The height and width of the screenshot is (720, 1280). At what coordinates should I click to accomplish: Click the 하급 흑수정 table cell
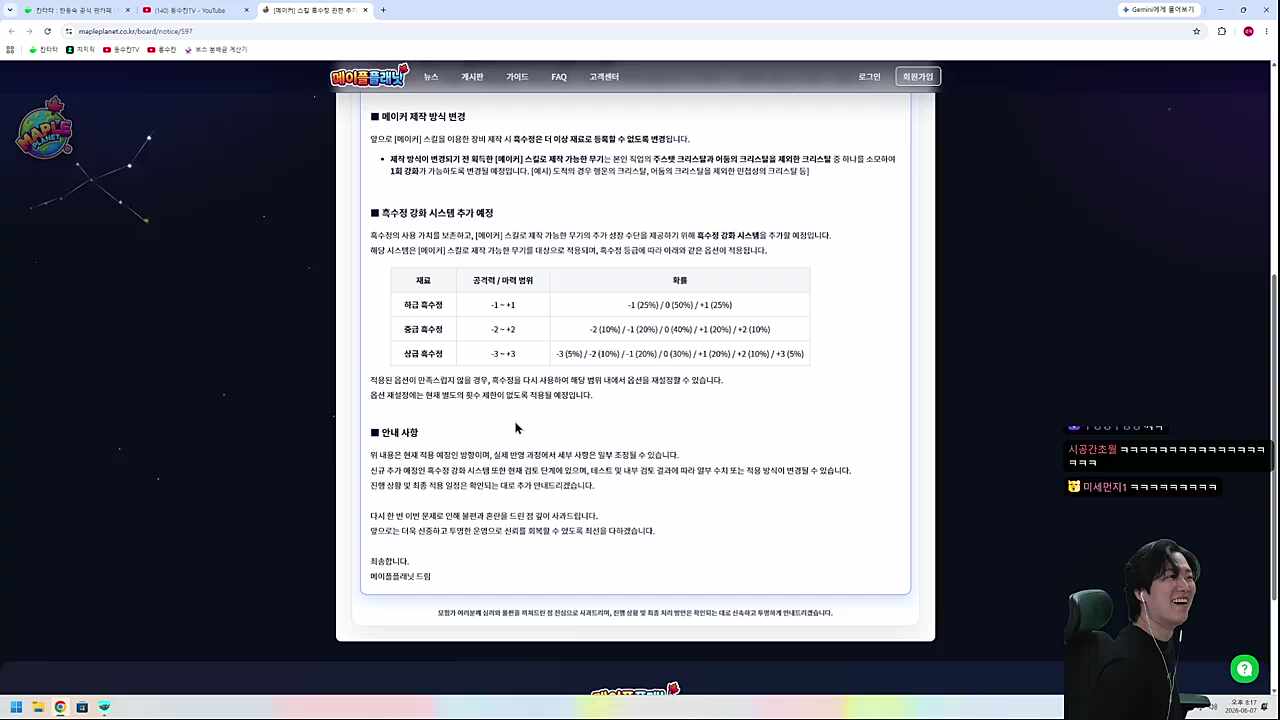(x=423, y=305)
